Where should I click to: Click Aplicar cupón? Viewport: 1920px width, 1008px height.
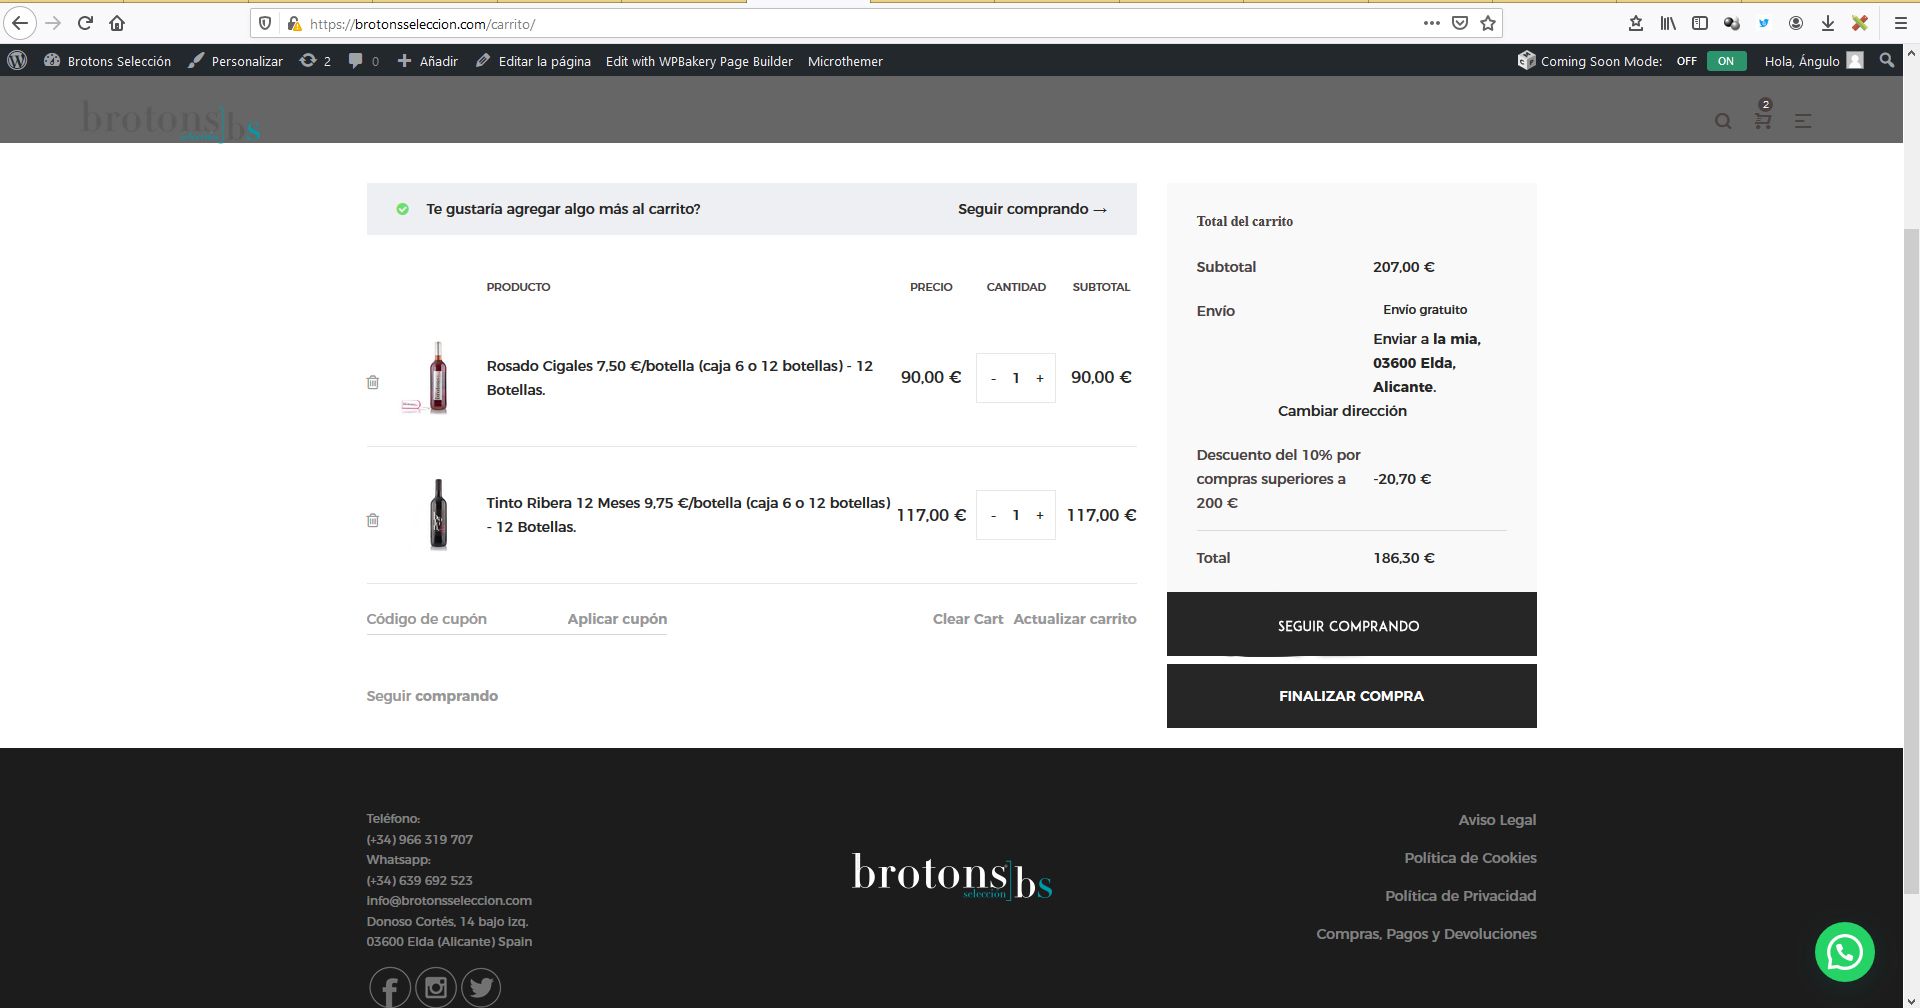click(x=617, y=619)
